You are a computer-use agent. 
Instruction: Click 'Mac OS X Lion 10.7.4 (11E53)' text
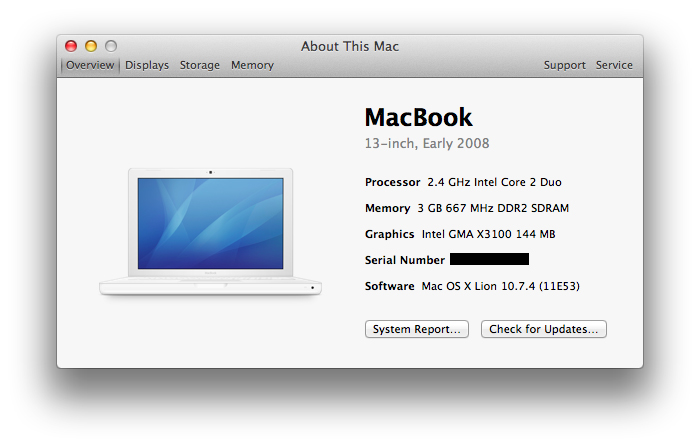pos(500,286)
